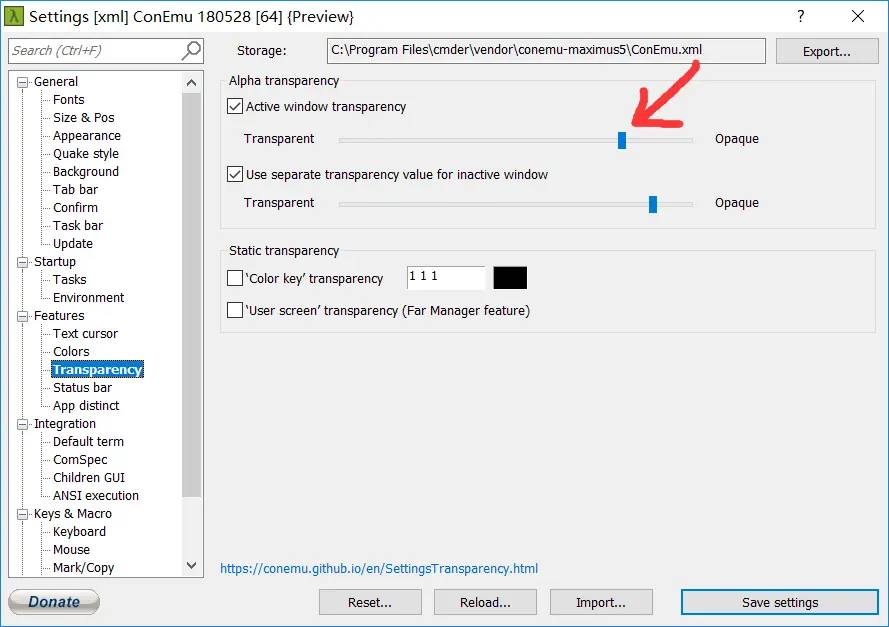Enable 'Color key' transparency checkbox
The image size is (889, 627).
[x=235, y=278]
